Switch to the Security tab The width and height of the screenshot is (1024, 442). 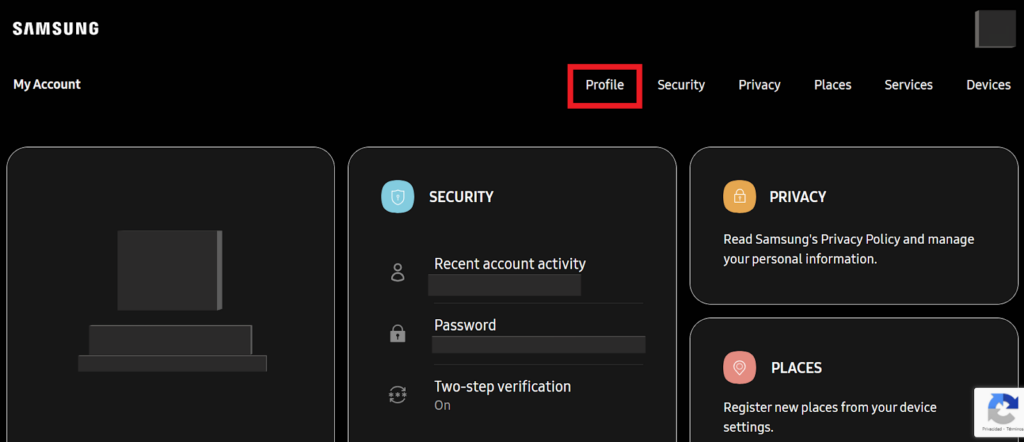pyautogui.click(x=681, y=85)
